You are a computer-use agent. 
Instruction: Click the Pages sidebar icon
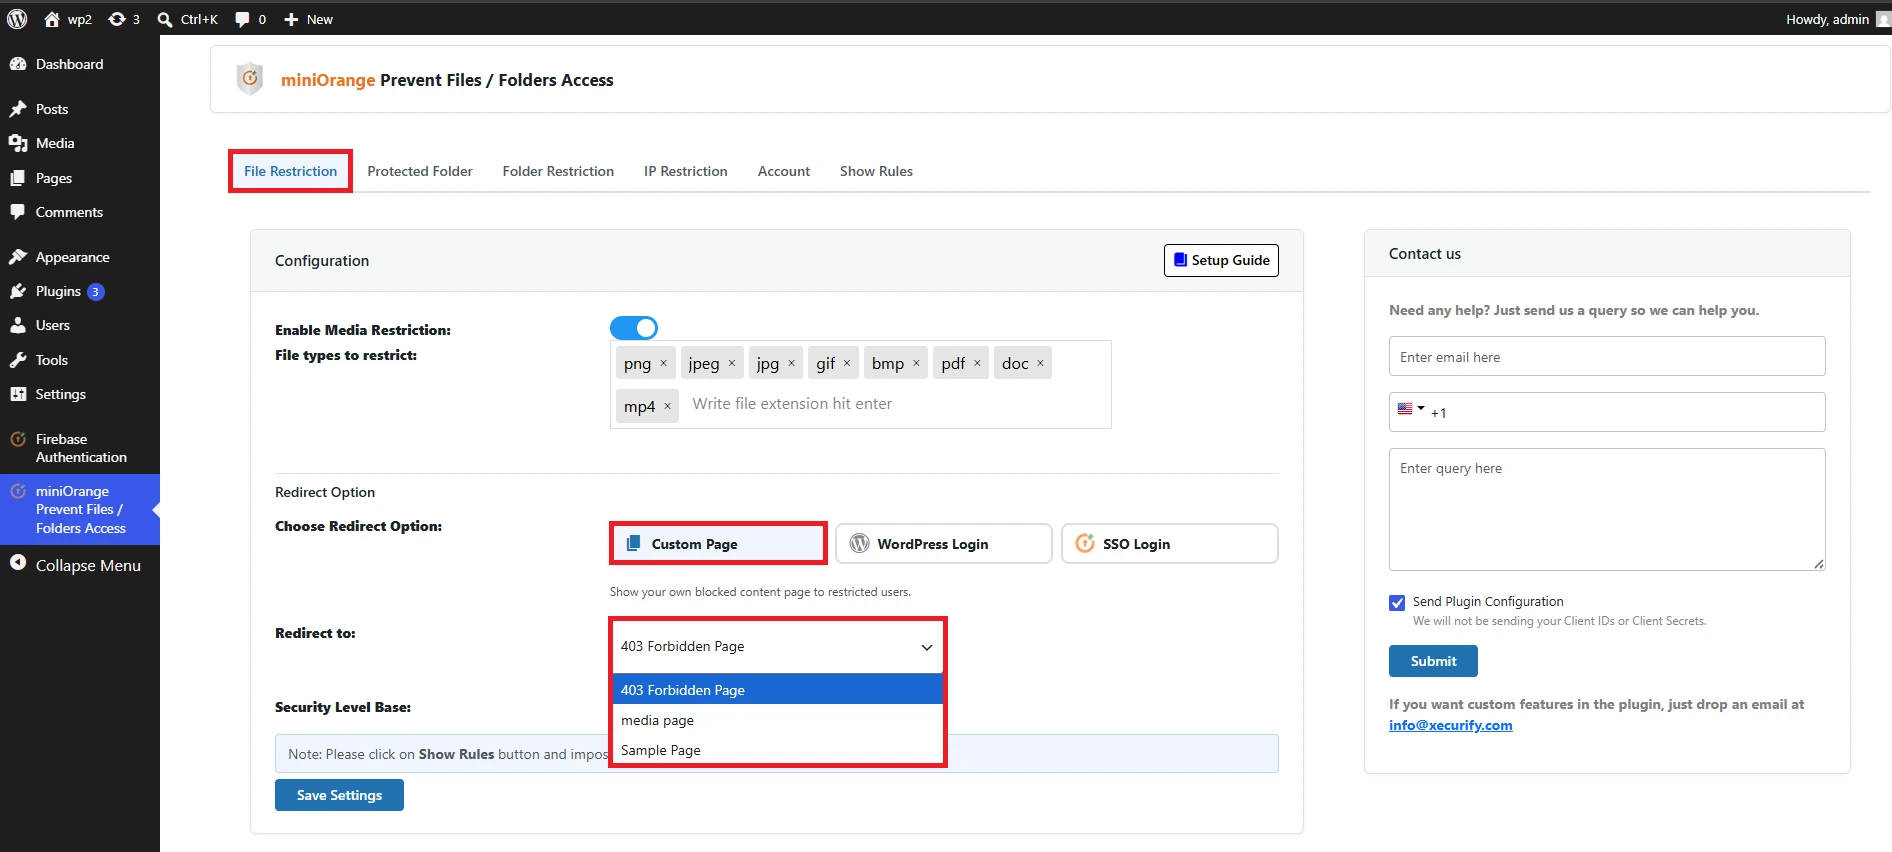[18, 178]
